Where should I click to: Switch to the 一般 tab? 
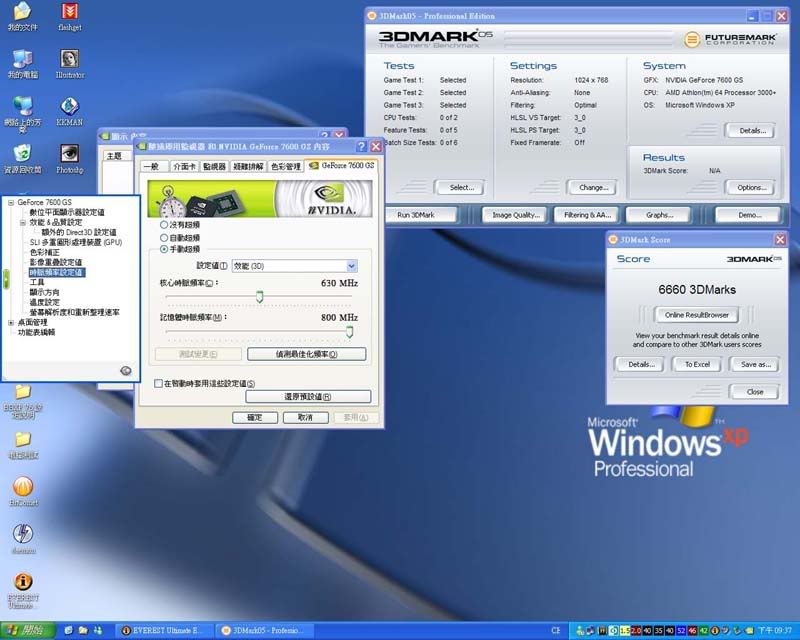pyautogui.click(x=152, y=166)
